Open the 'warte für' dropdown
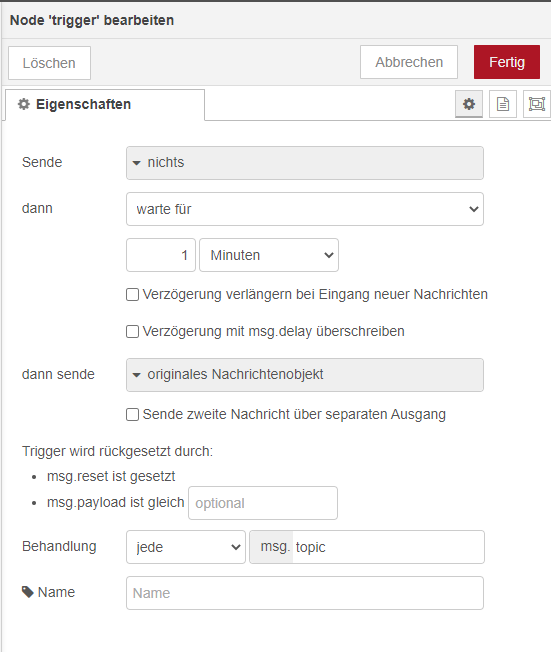This screenshot has width=551, height=652. coord(305,209)
